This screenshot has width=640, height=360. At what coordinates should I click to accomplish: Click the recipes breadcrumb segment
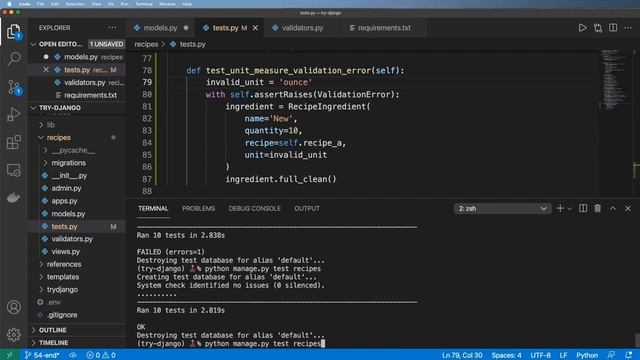click(146, 44)
